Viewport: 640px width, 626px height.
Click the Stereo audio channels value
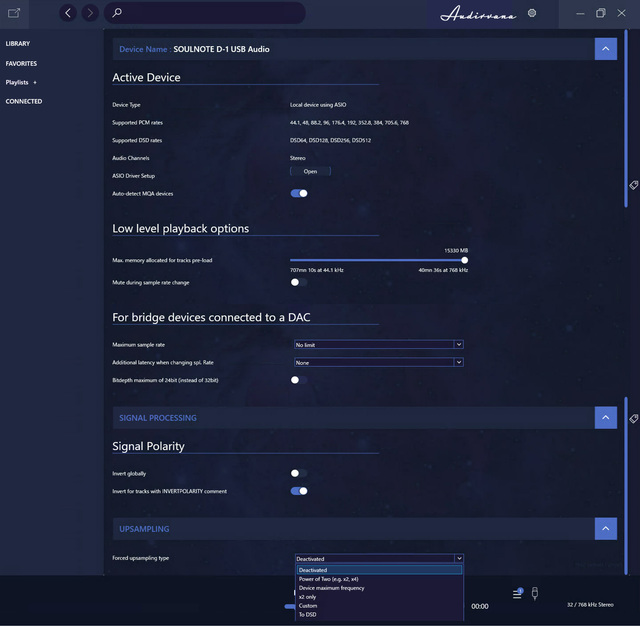click(298, 158)
